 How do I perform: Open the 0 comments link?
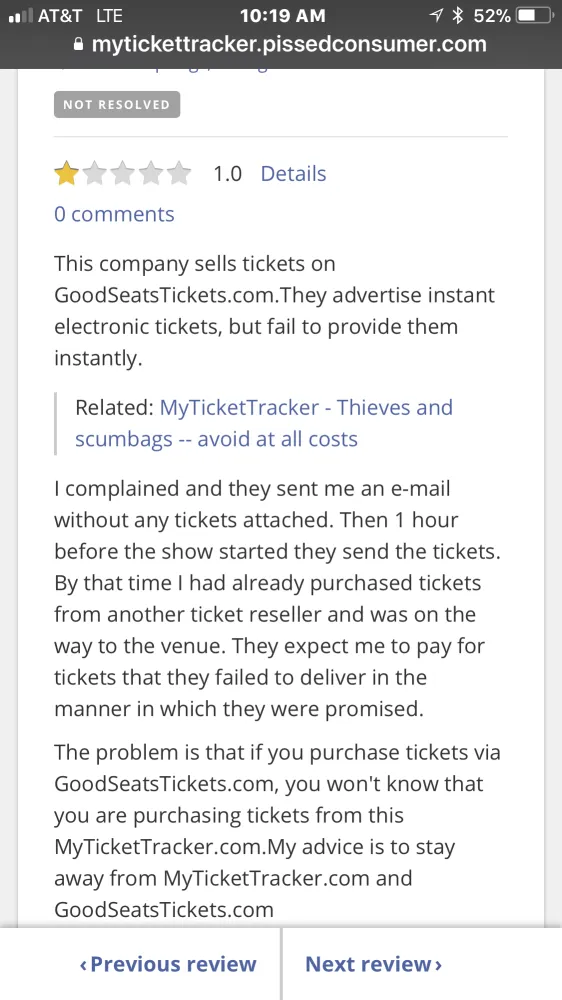114,214
